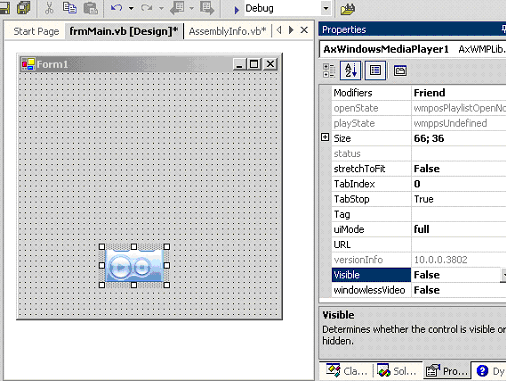Open the Visible value dropdown arrow

(x=503, y=275)
